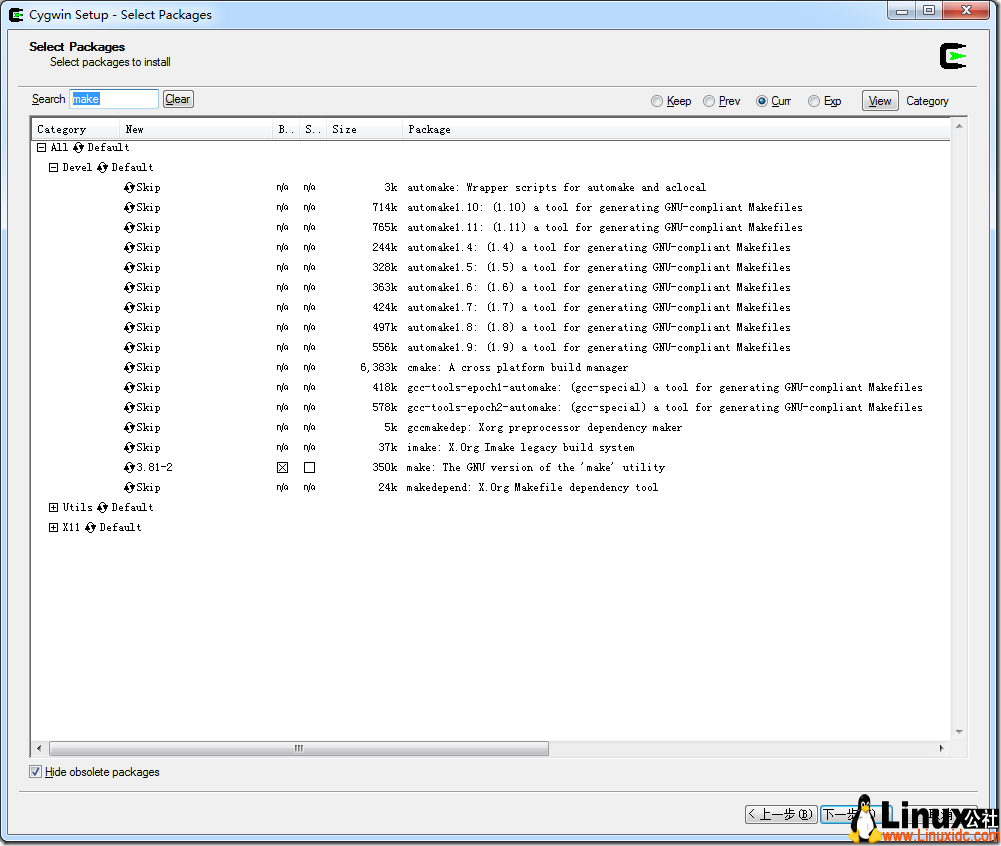
Task: Uncheck binary checkbox for make package
Action: [x=282, y=468]
